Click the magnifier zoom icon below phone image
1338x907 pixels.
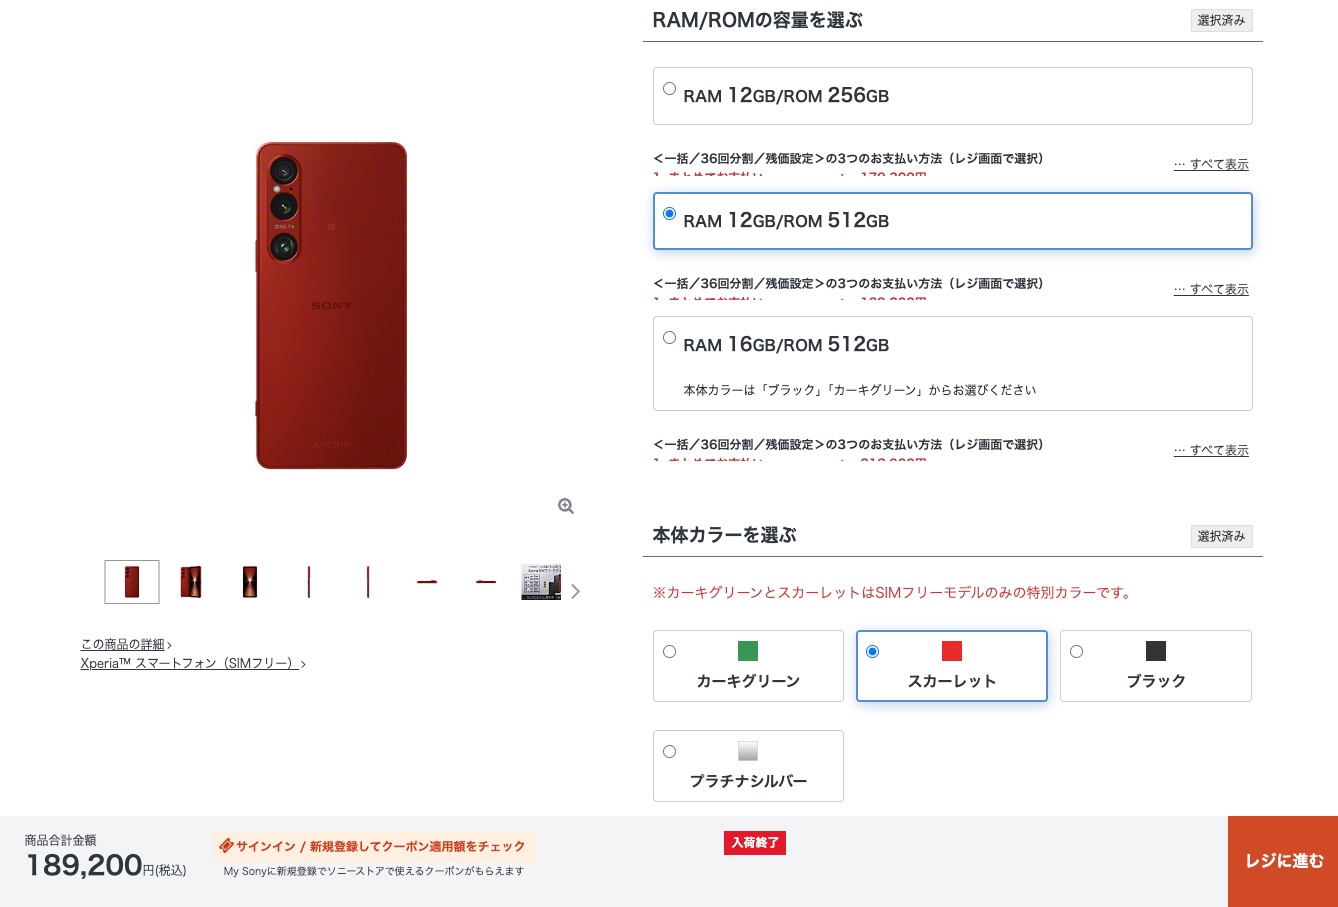(x=566, y=506)
